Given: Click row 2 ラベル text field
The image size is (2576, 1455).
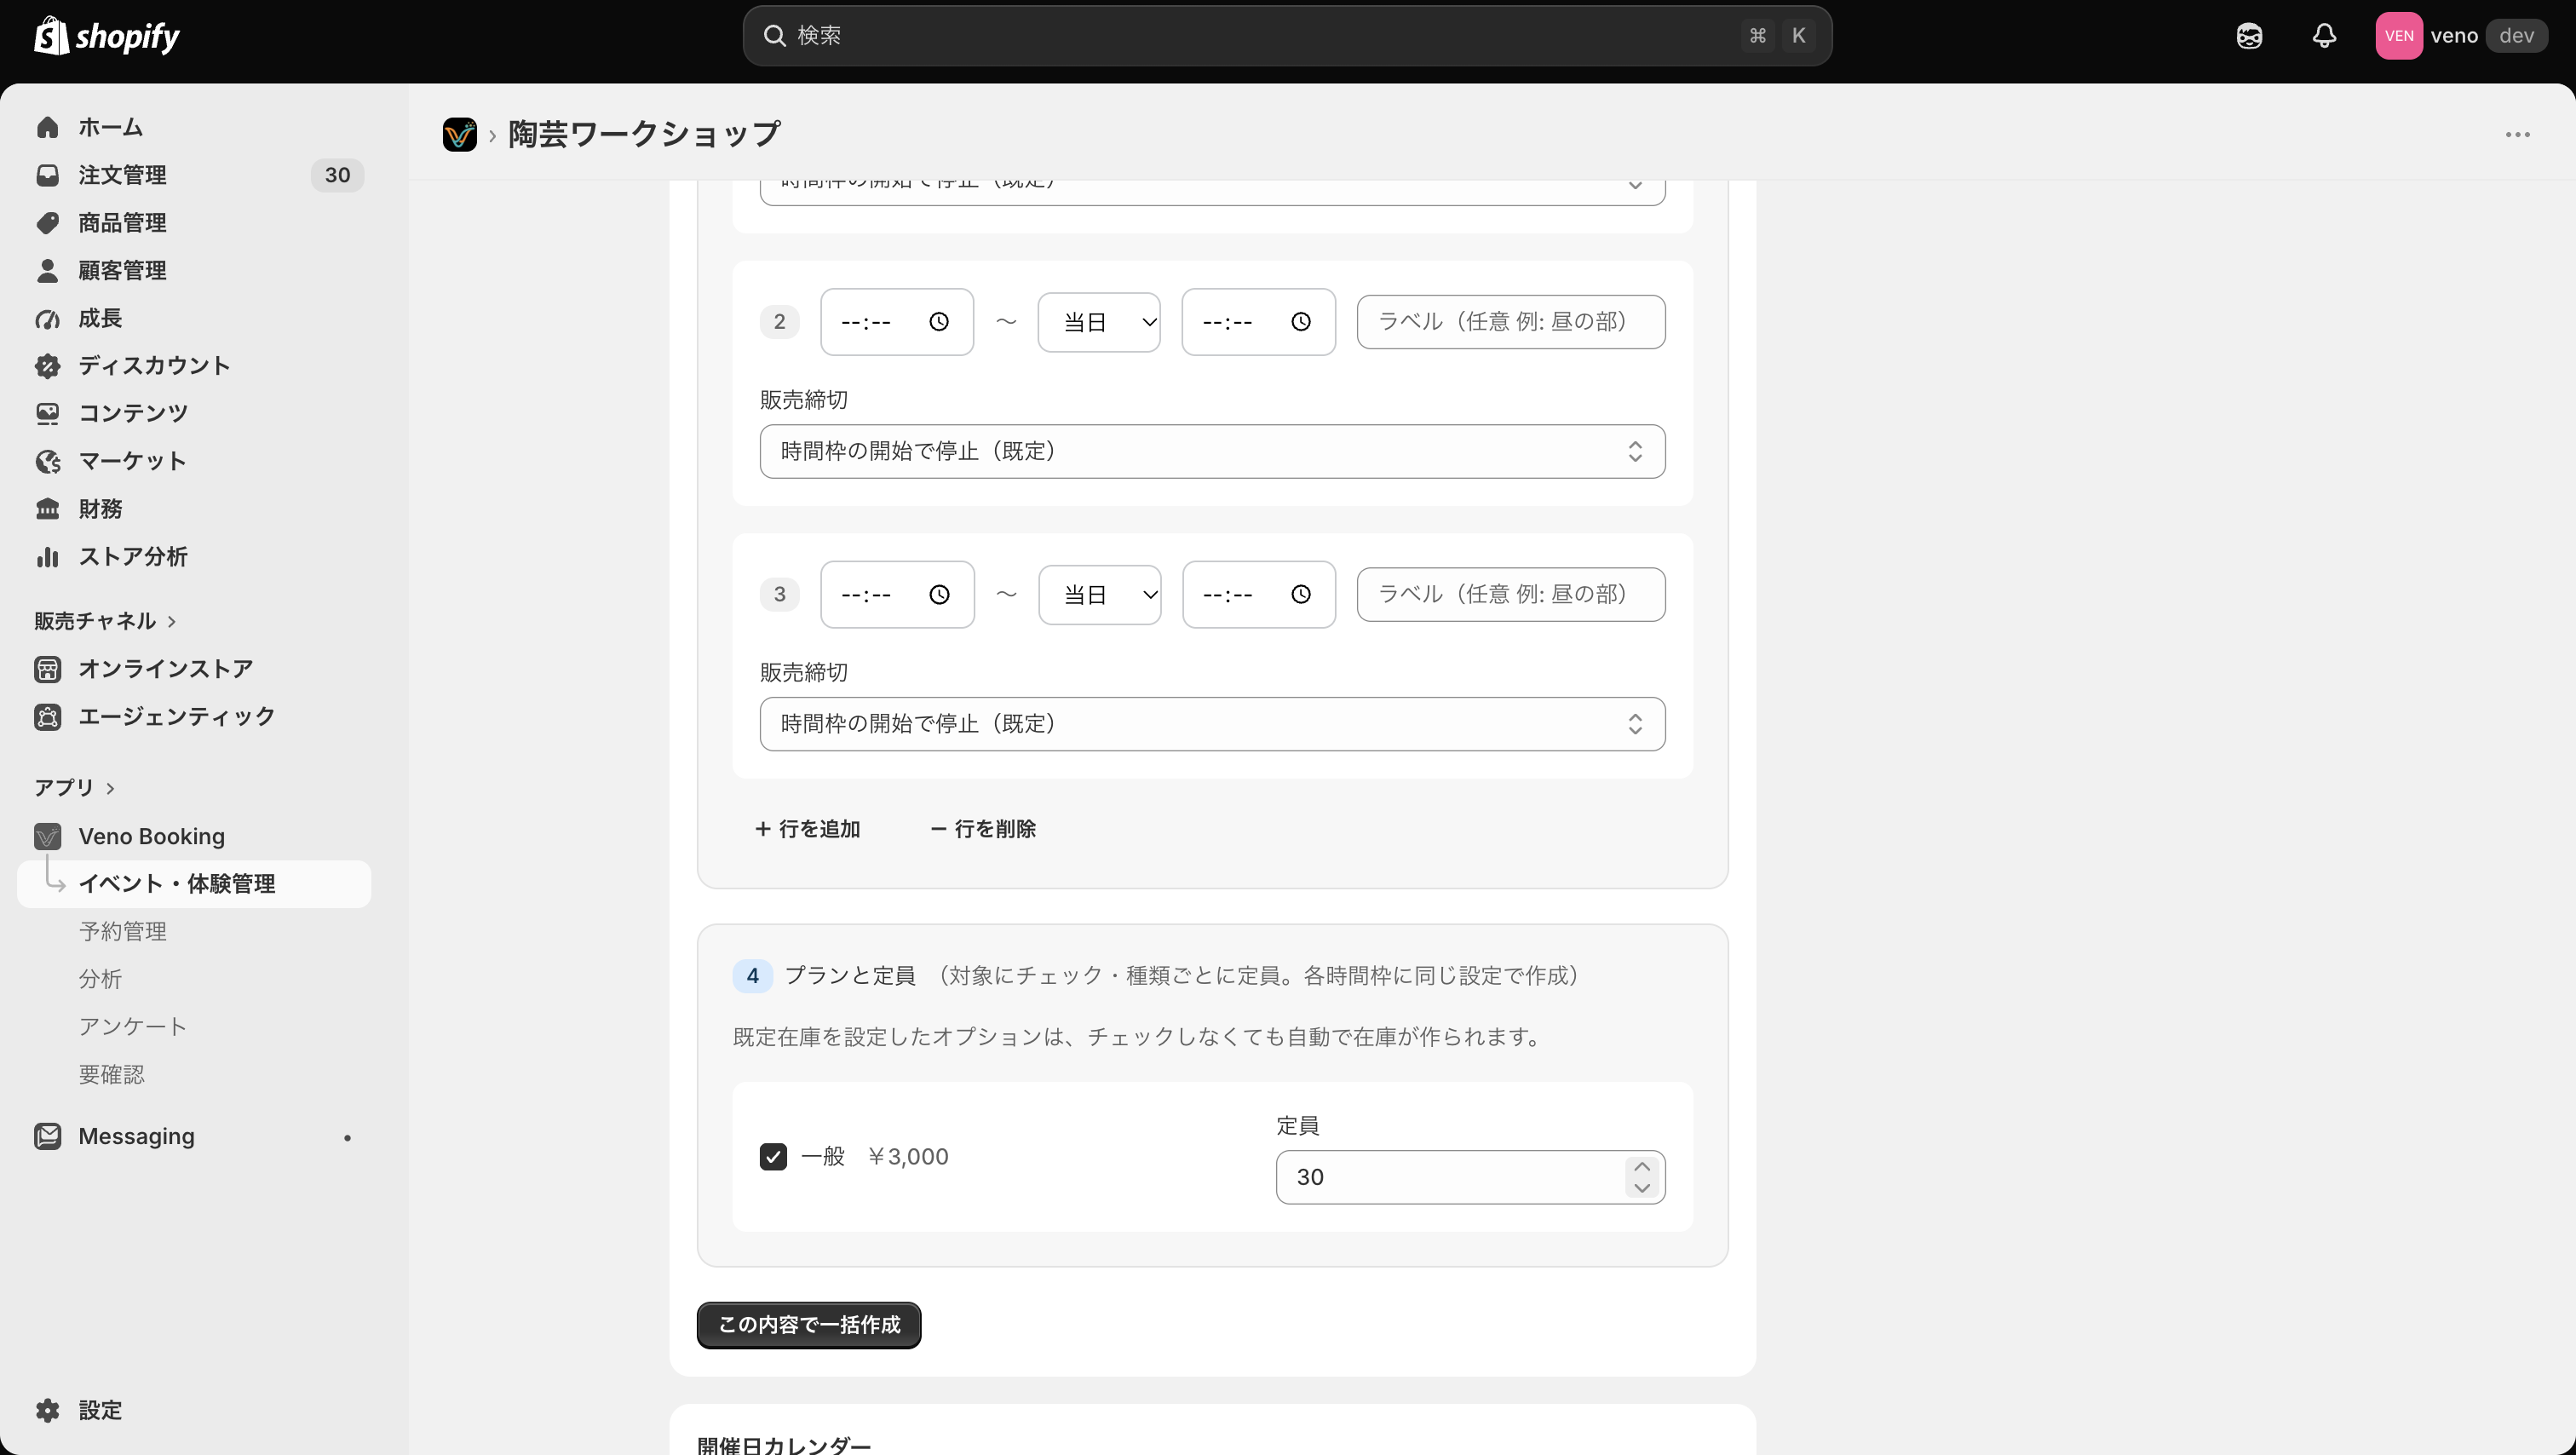Looking at the screenshot, I should coord(1511,322).
